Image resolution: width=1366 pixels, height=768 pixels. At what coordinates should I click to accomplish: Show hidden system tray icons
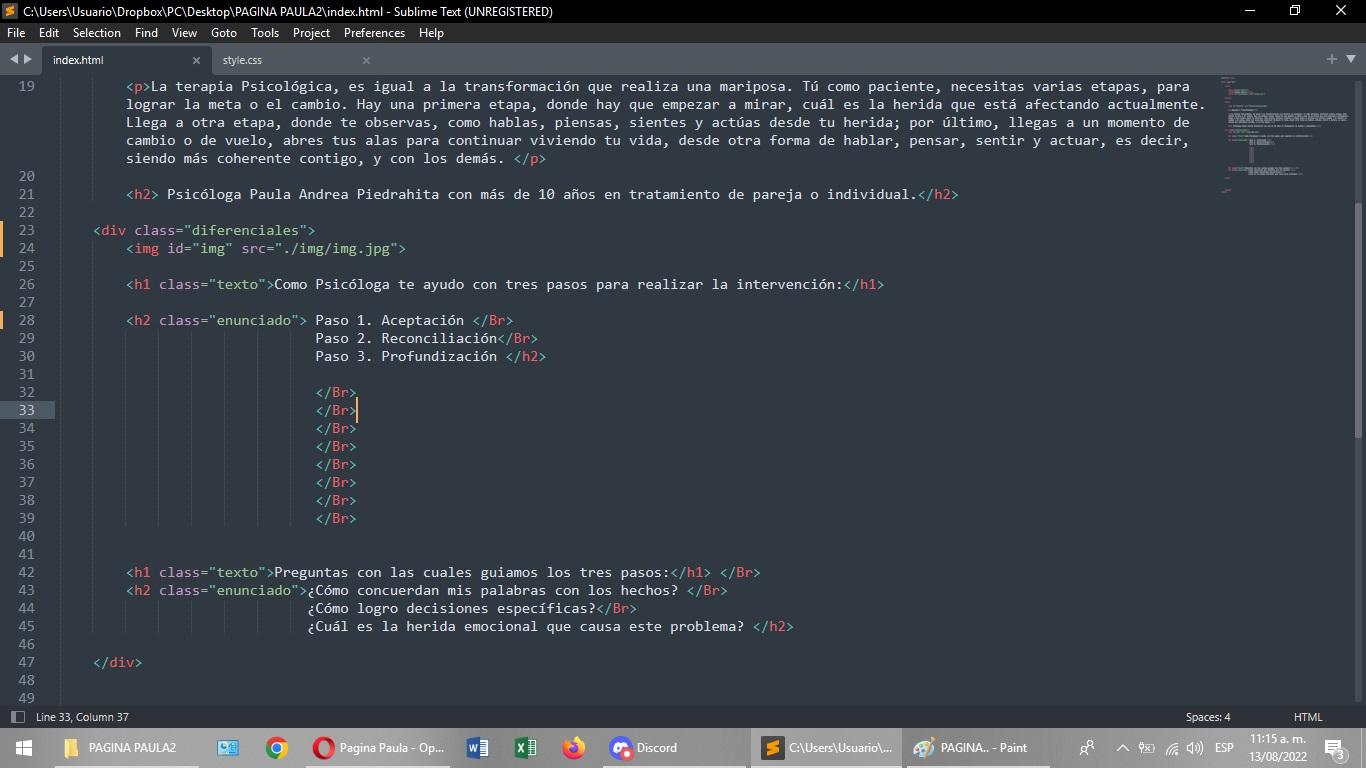1122,747
